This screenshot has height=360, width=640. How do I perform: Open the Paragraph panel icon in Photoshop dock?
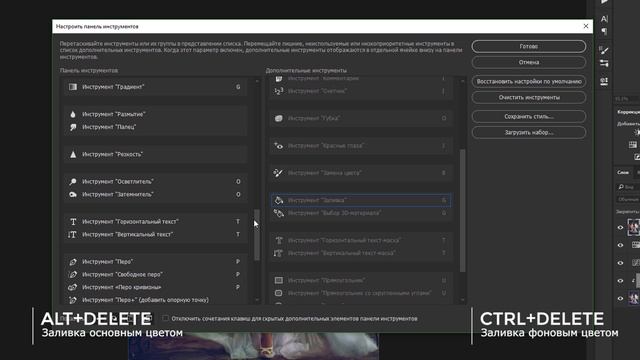coord(604,31)
